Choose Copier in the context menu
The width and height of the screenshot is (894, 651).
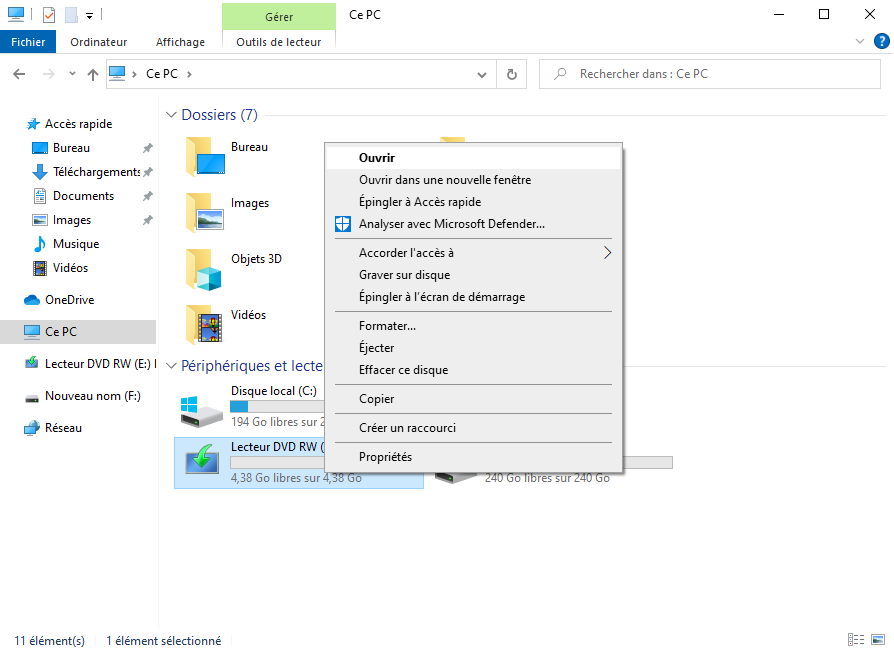[x=473, y=398]
